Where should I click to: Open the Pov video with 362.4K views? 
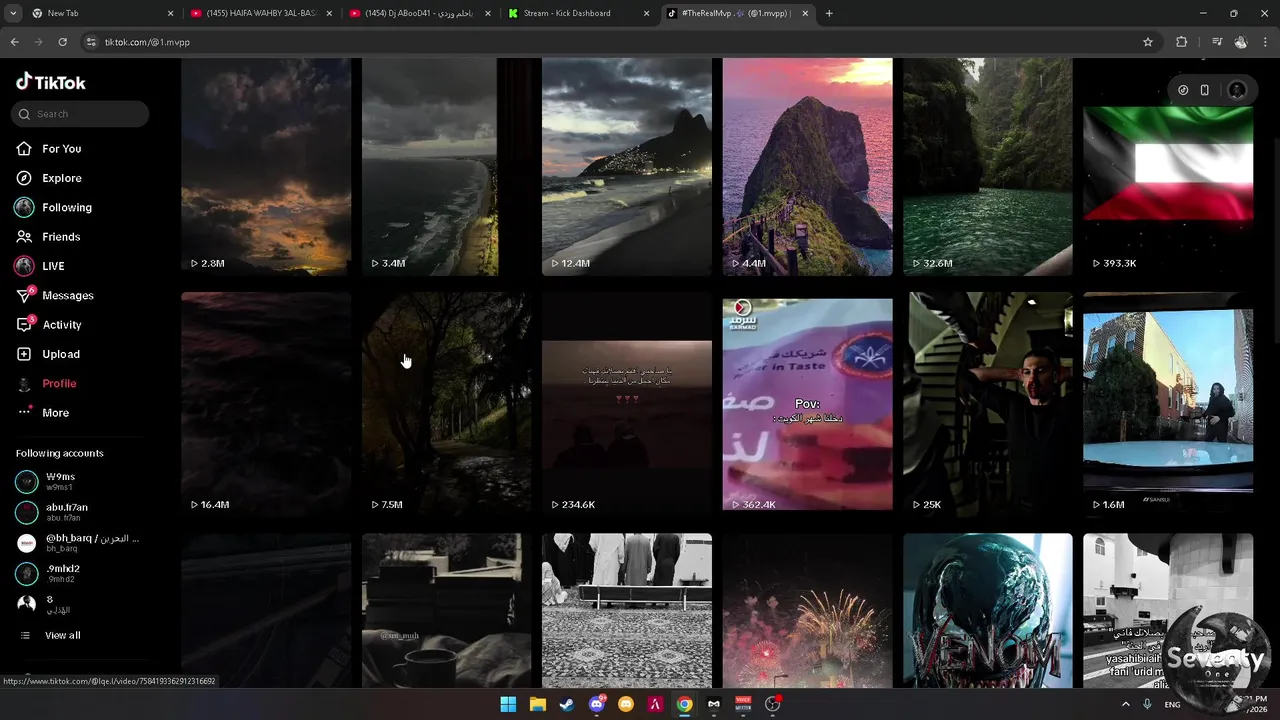pos(807,404)
